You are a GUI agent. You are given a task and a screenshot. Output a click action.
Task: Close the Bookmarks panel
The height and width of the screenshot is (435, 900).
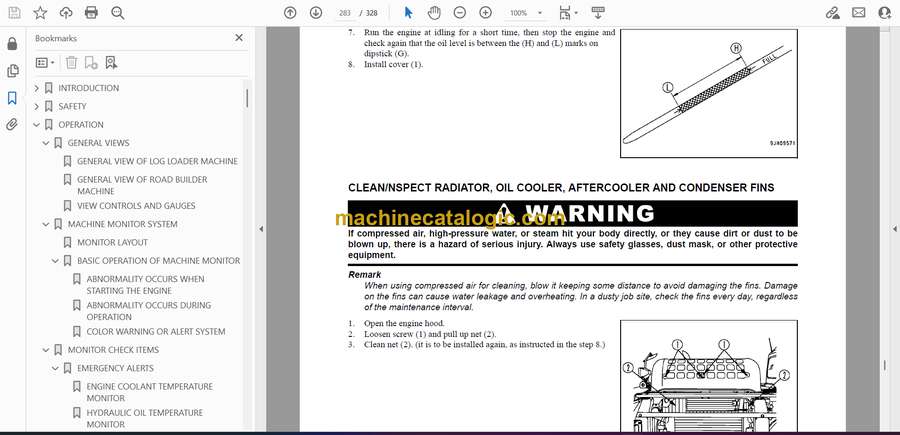tap(239, 38)
